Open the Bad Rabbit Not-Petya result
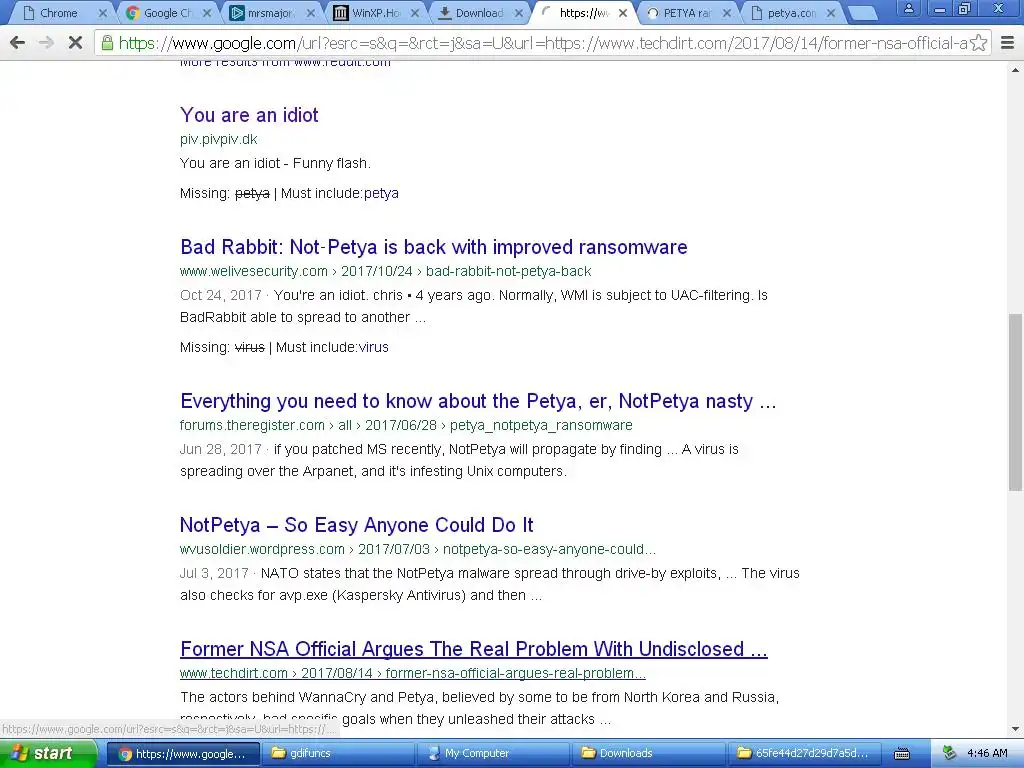This screenshot has width=1024, height=768. (434, 247)
